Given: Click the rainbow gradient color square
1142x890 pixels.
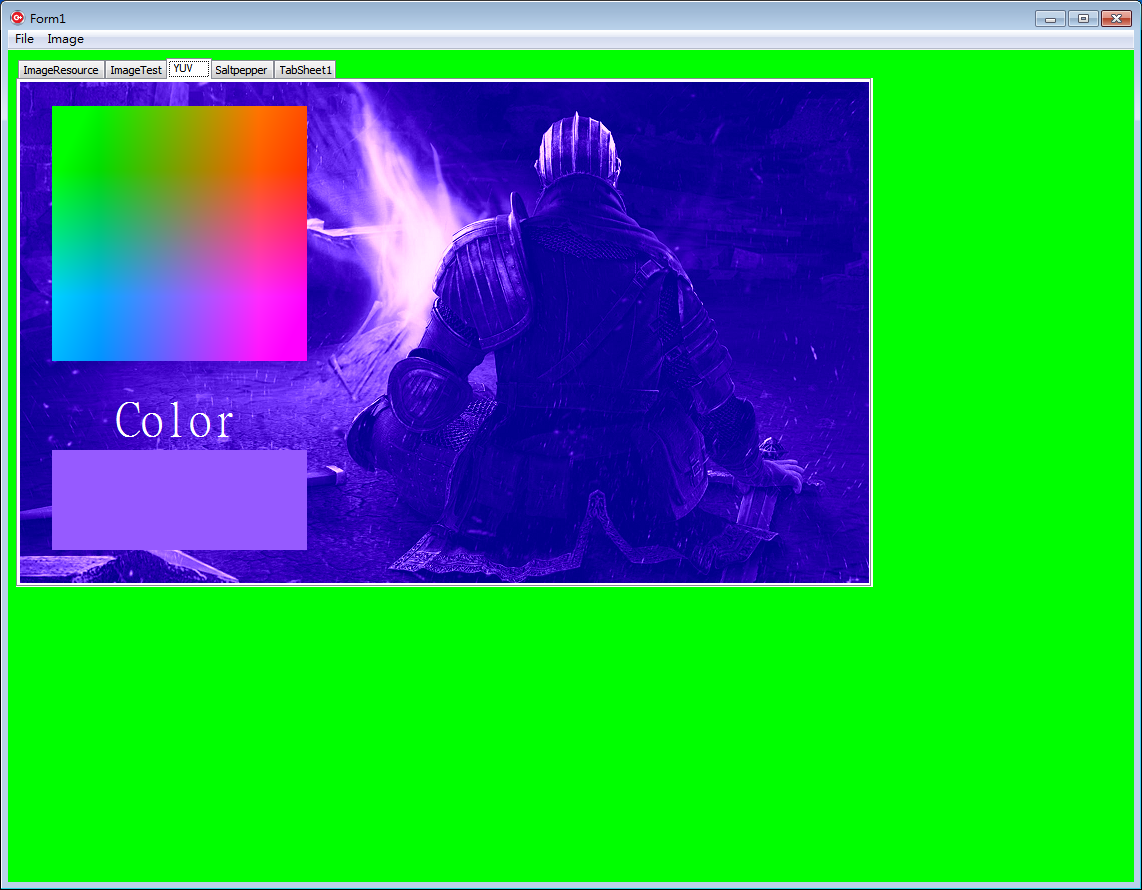Looking at the screenshot, I should [x=179, y=233].
